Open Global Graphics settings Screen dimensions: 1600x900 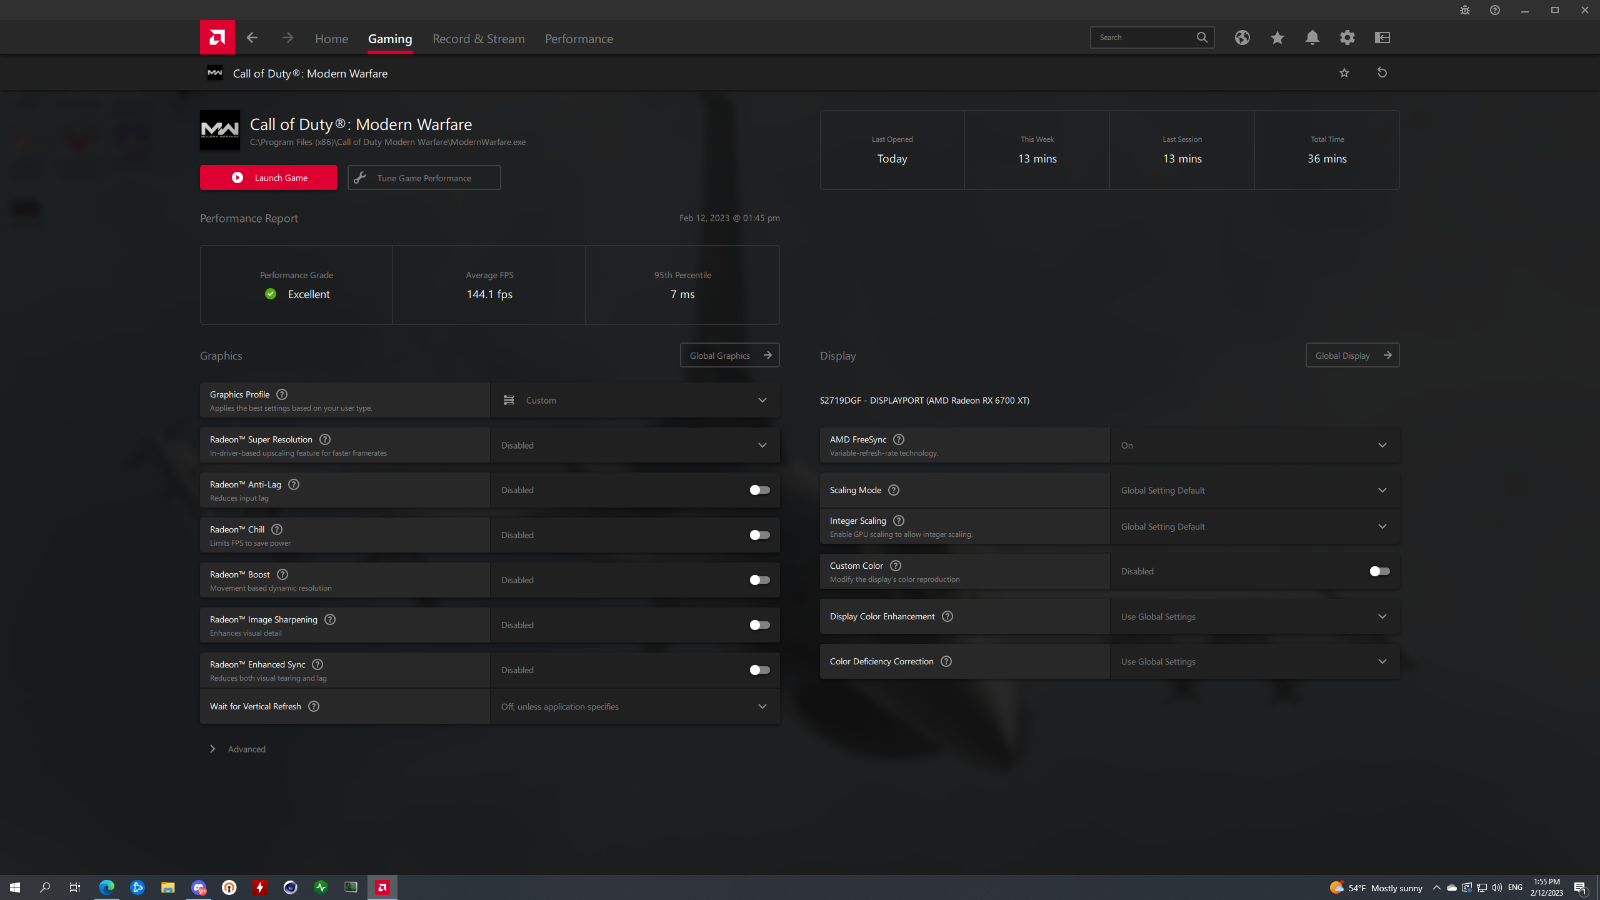tap(730, 355)
